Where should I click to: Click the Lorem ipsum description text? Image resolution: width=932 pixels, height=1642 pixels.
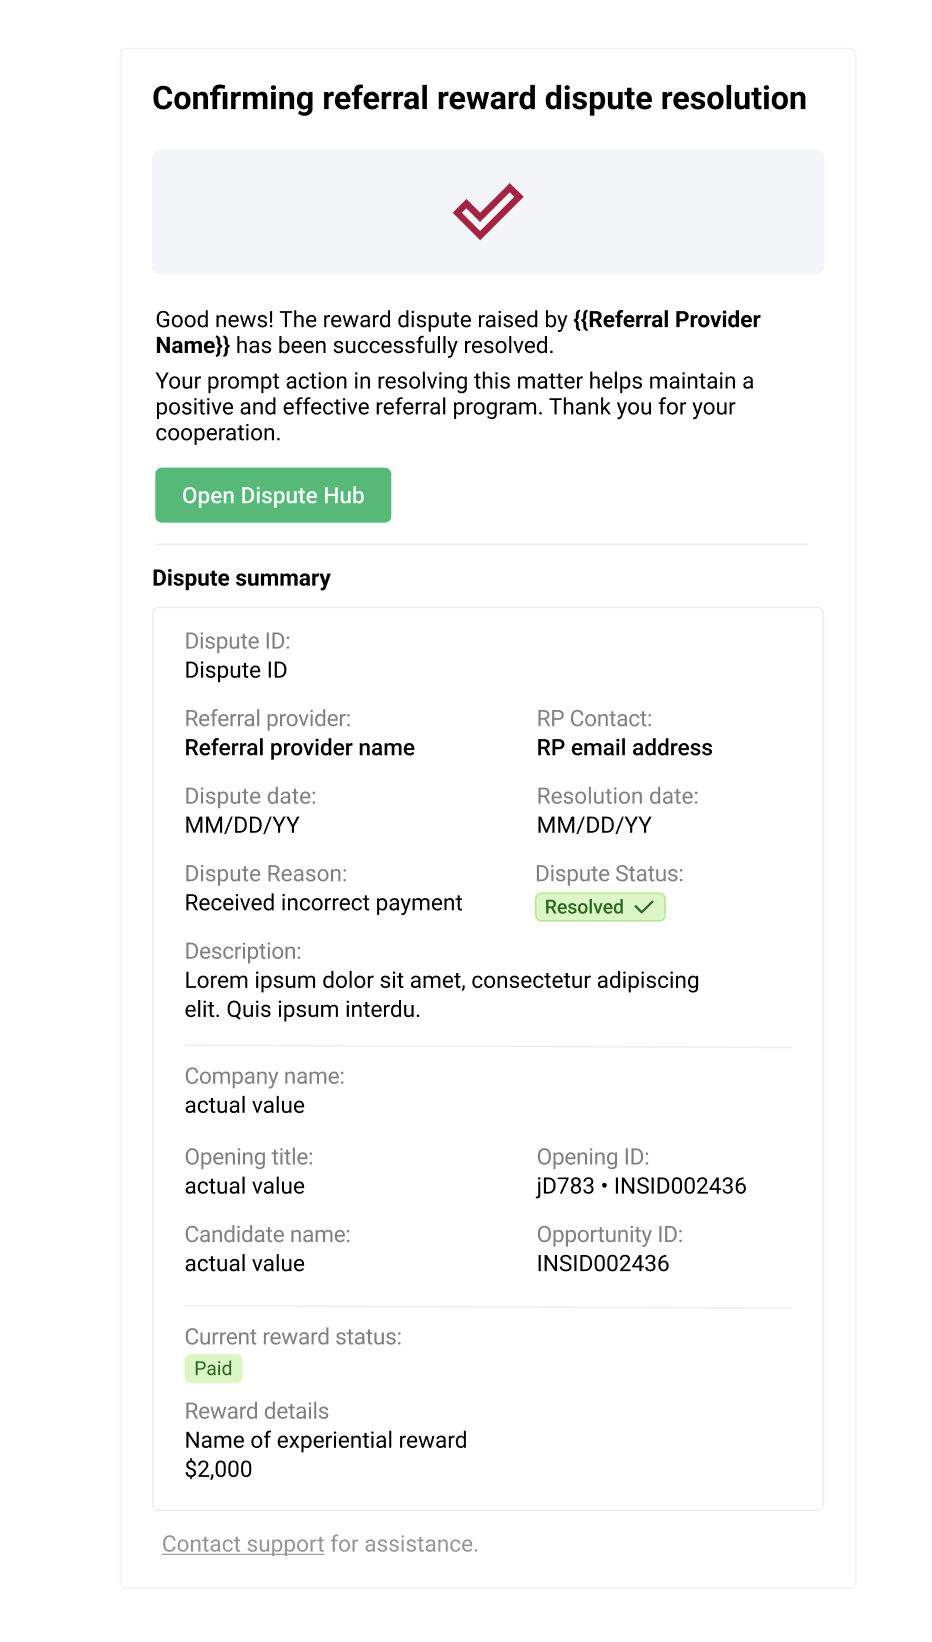pos(442,995)
